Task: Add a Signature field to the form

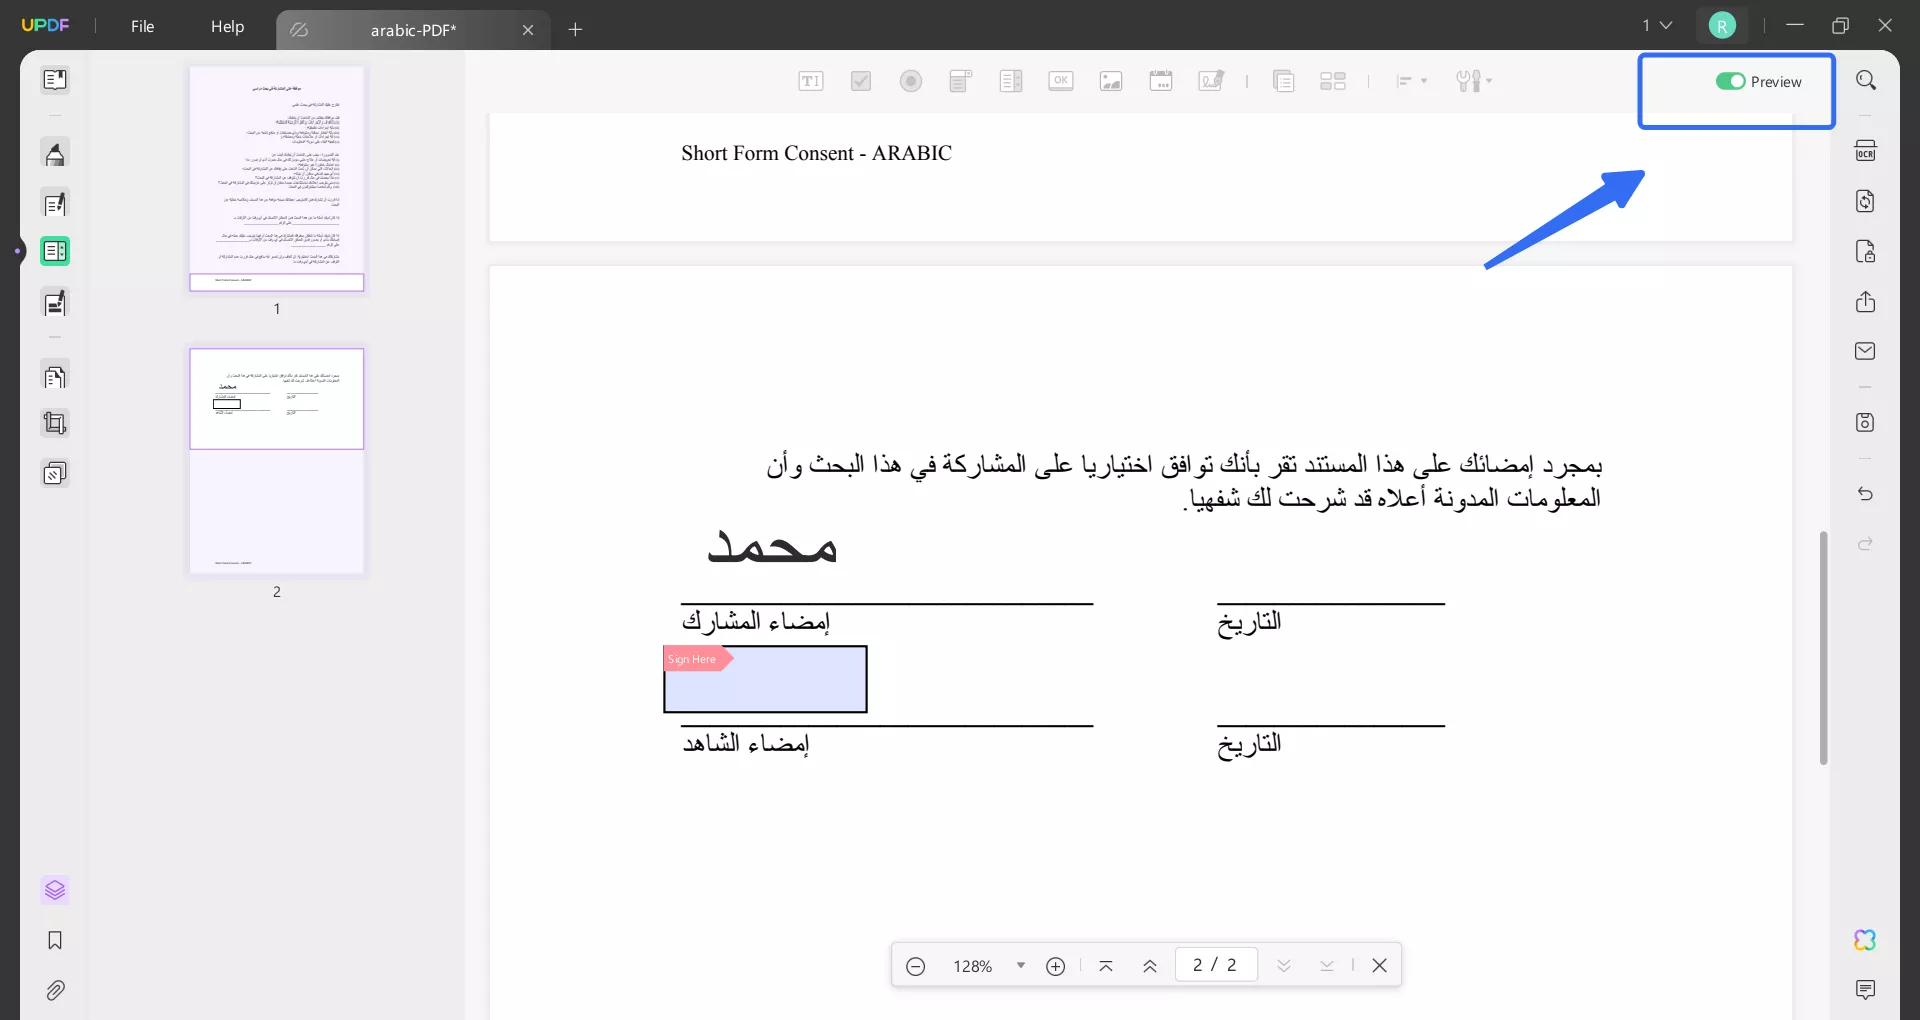Action: click(1211, 81)
